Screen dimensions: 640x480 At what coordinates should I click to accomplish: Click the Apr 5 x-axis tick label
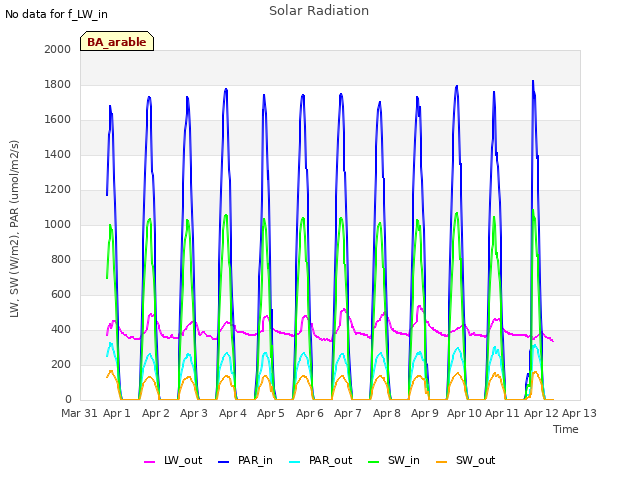pos(271,413)
